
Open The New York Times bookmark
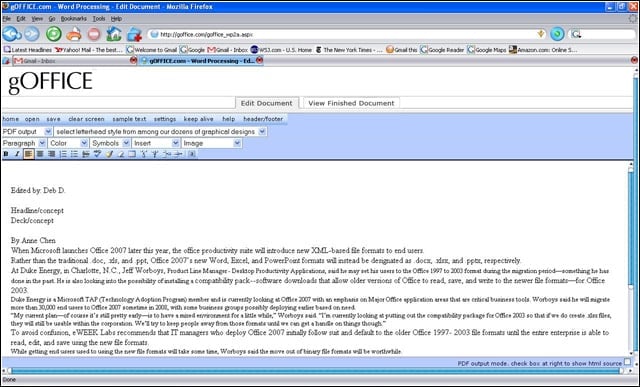click(x=349, y=49)
